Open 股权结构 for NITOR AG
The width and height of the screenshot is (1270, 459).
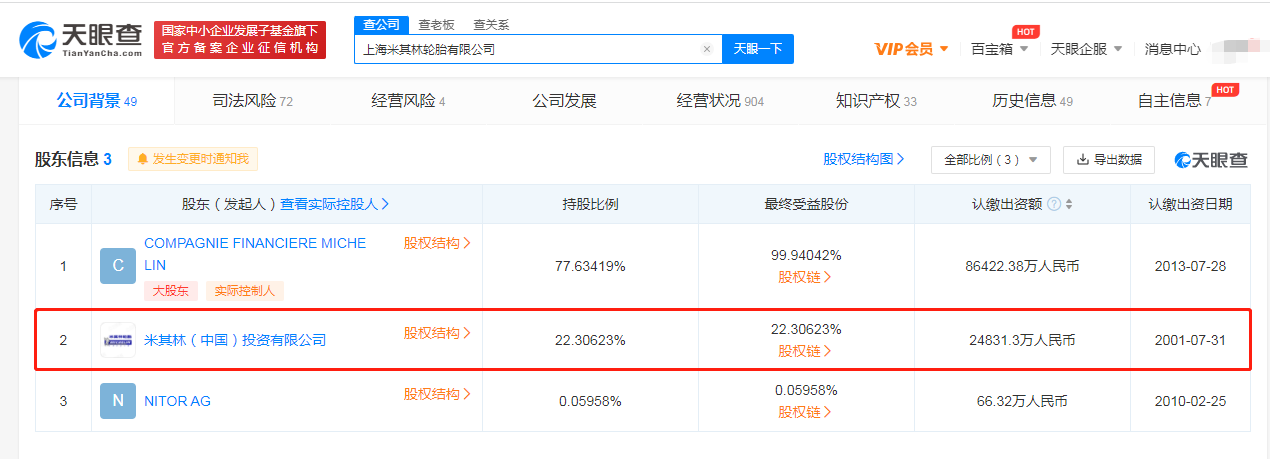437,394
